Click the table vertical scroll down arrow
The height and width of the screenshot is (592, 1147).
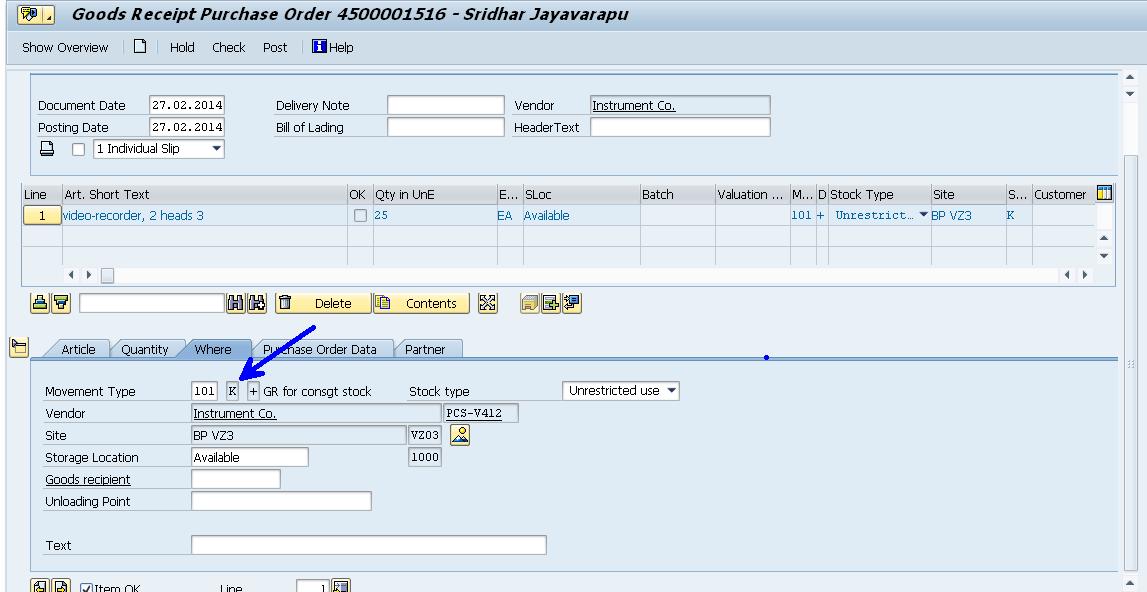point(1105,256)
